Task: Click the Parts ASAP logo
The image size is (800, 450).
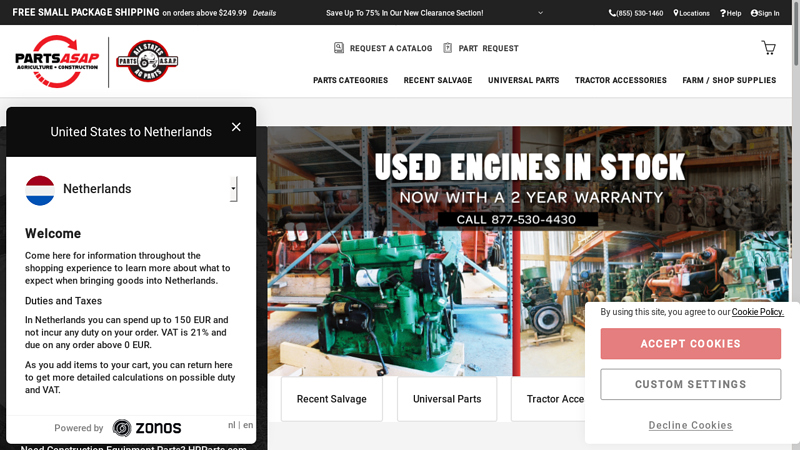Action: [58, 60]
